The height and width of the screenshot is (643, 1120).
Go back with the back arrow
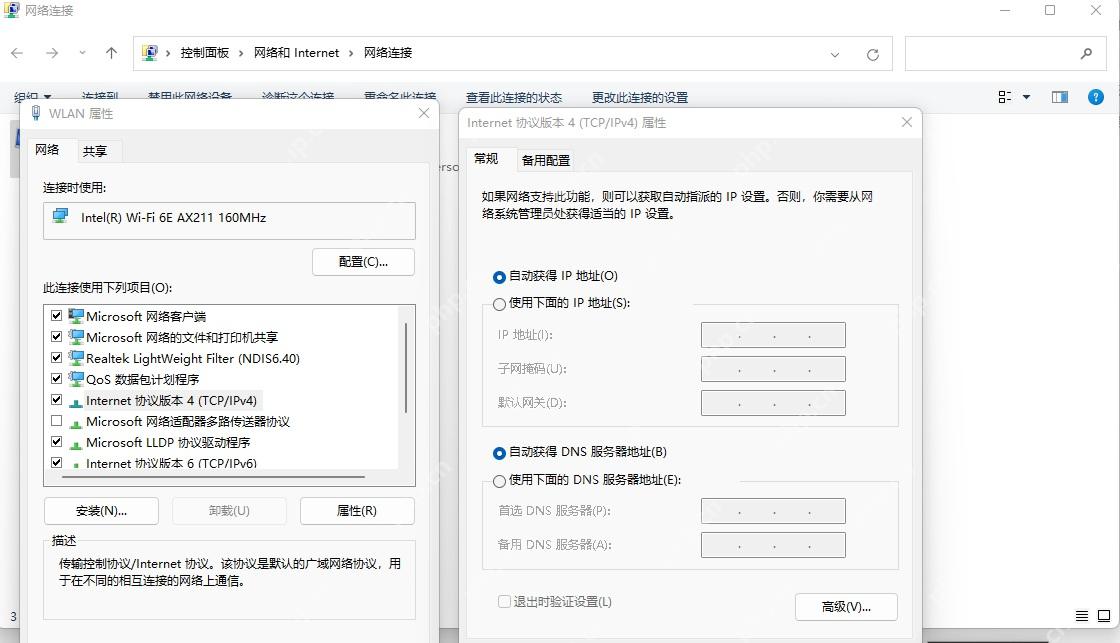pos(17,53)
